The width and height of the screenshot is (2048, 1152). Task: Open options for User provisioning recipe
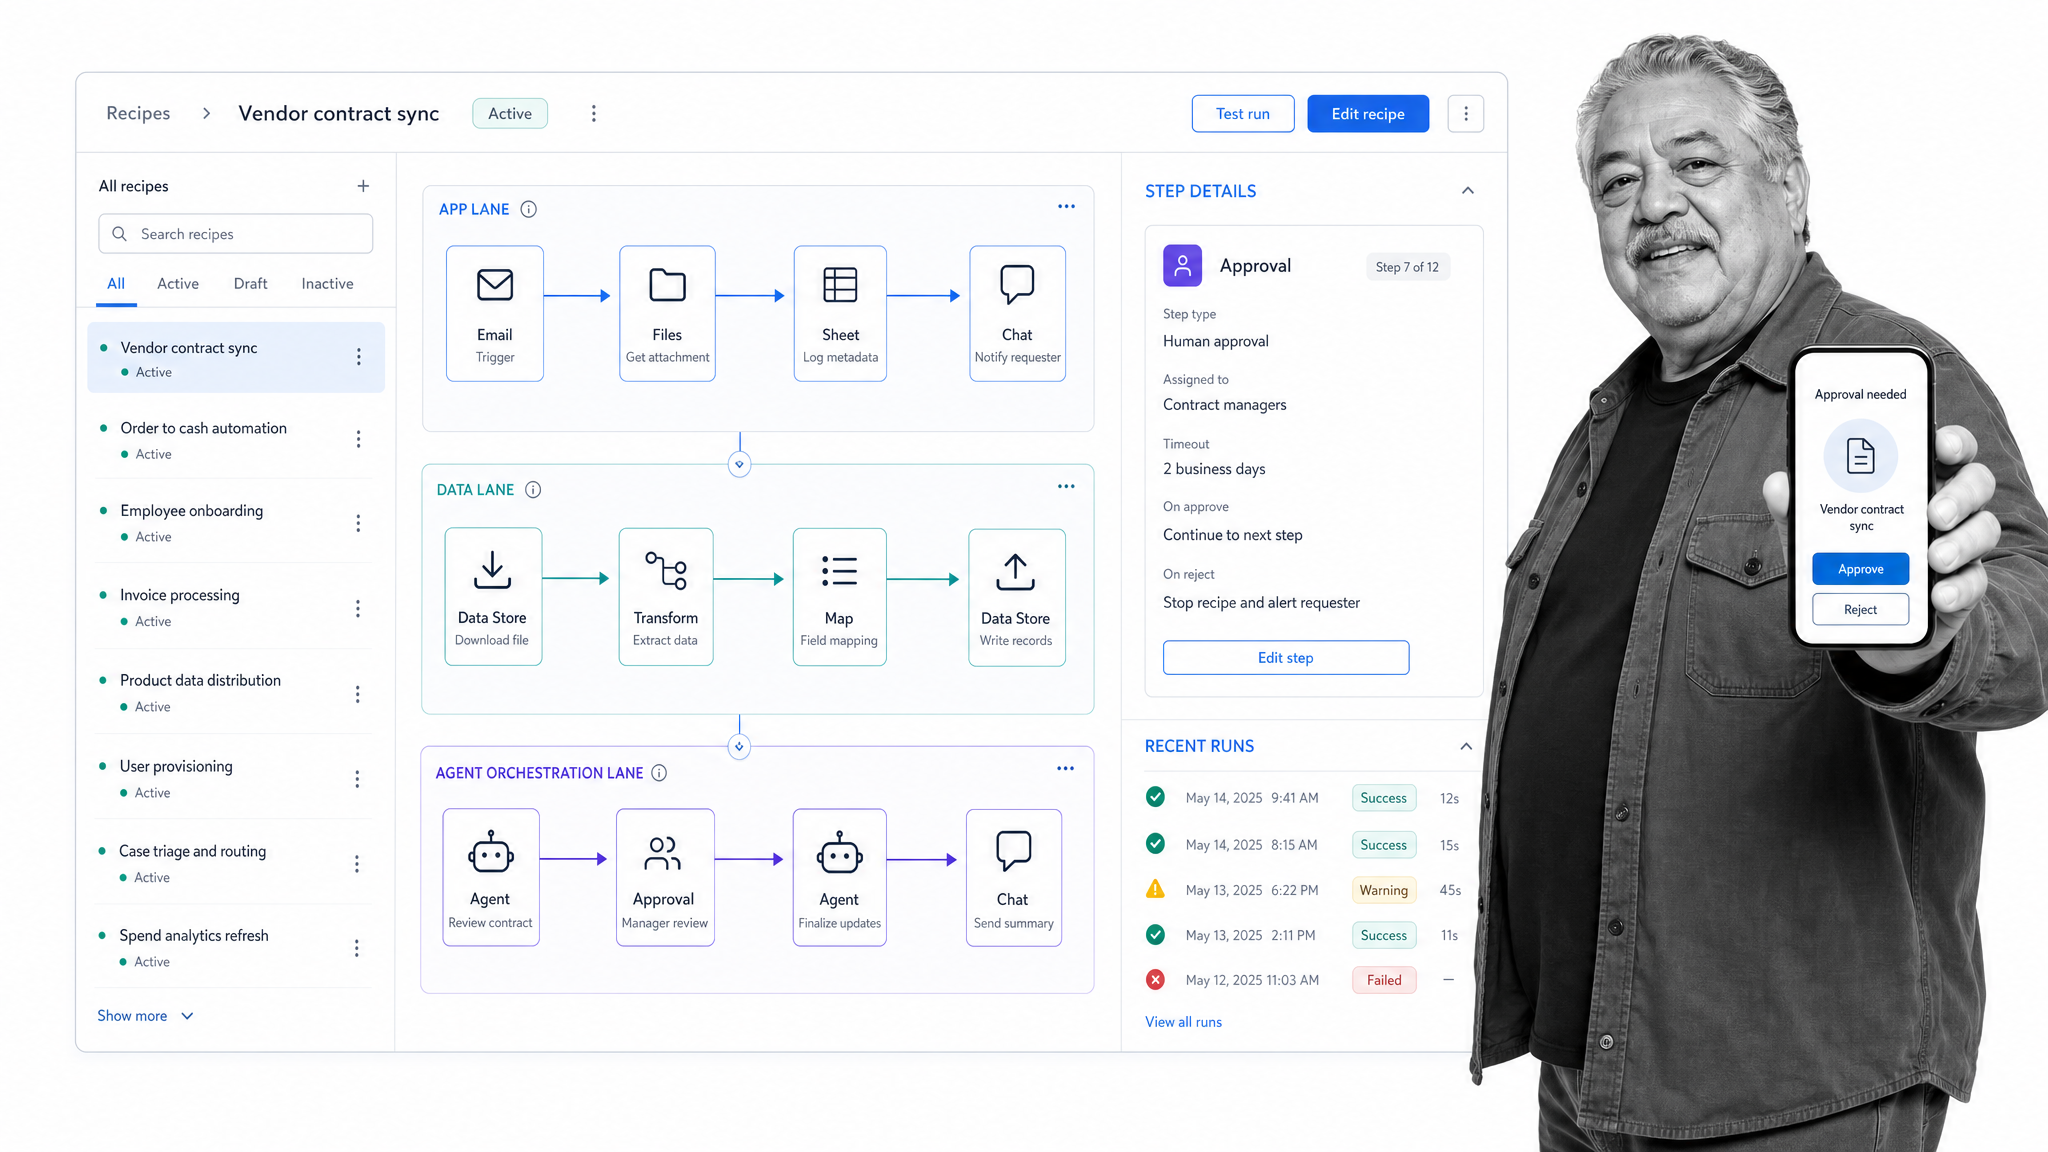357,778
